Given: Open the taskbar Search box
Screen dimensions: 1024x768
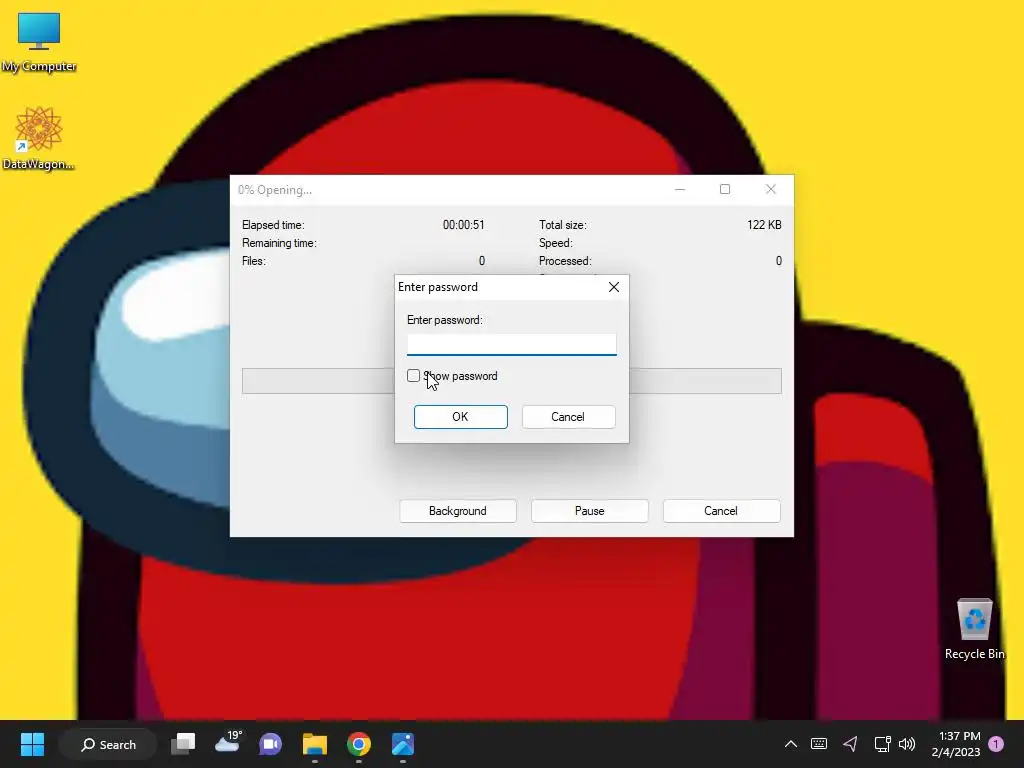Looking at the screenshot, I should tap(108, 744).
